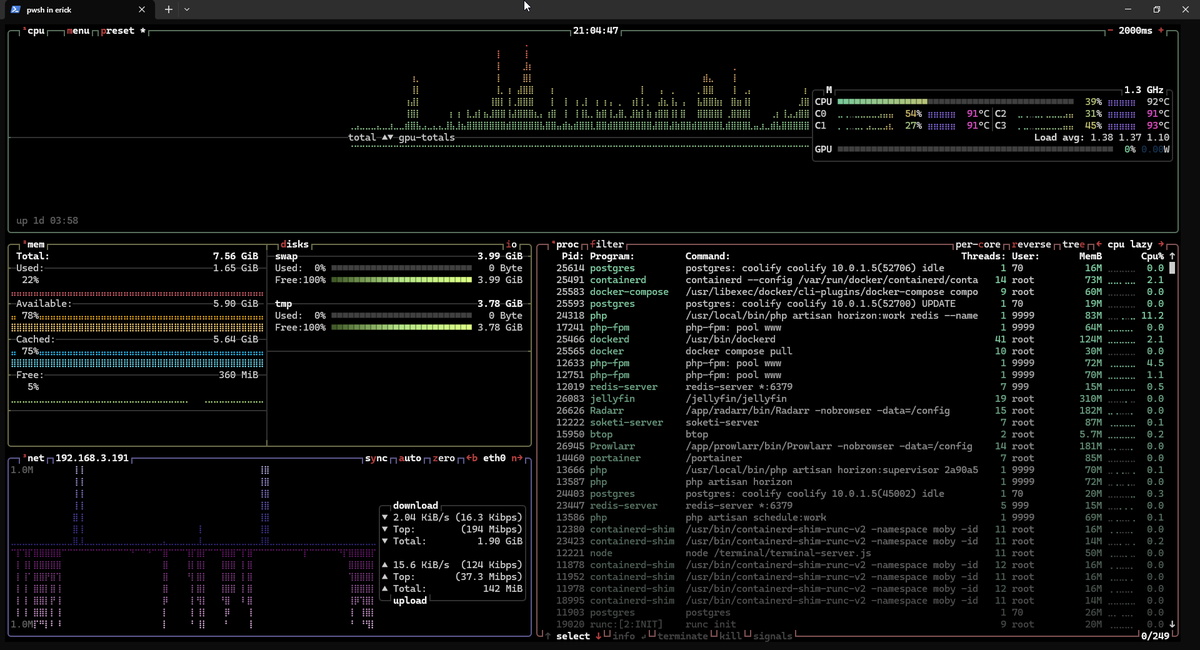Click the 21:04:47 clock

click(x=596, y=31)
